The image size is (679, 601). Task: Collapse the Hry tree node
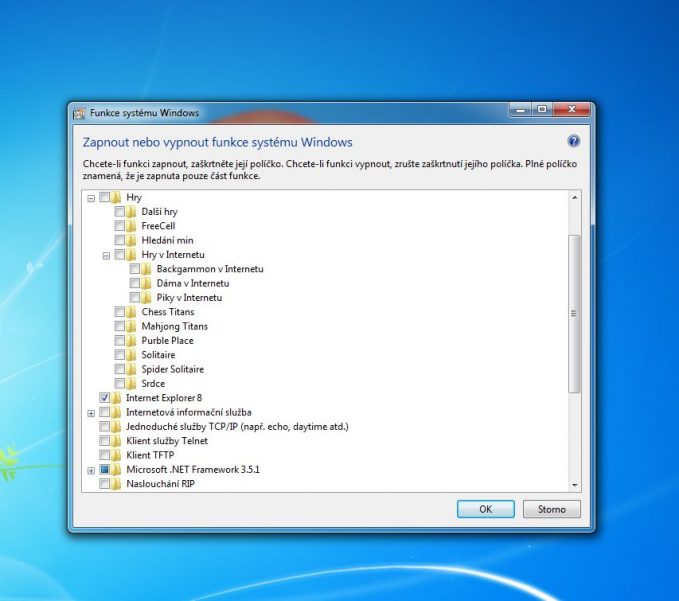[x=91, y=198]
